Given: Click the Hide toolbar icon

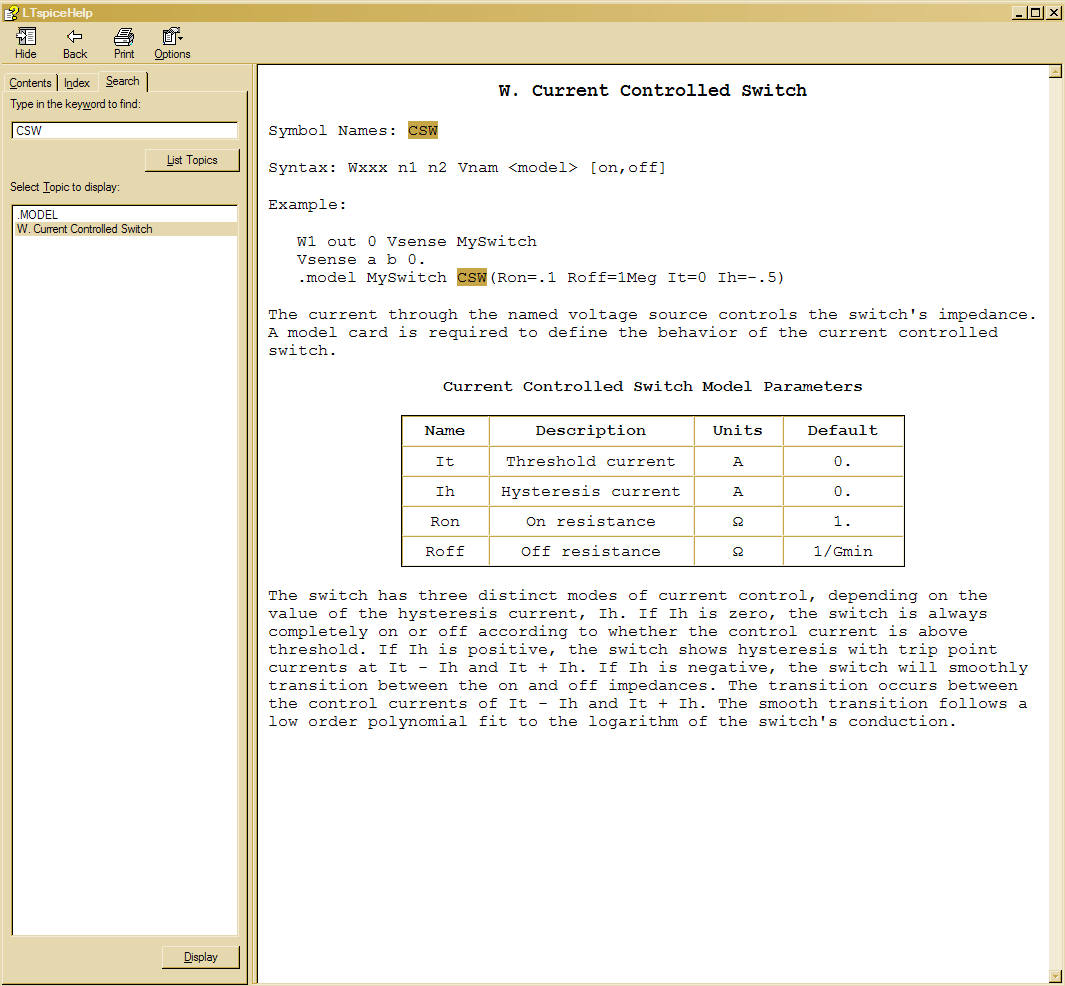Looking at the screenshot, I should click(x=26, y=43).
